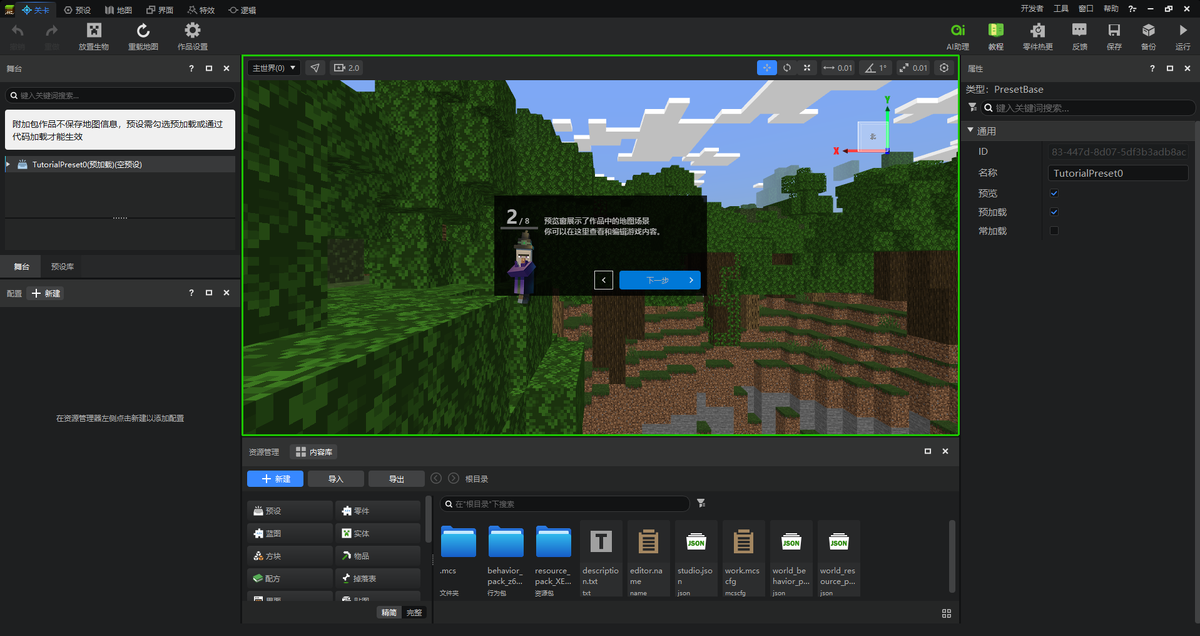This screenshot has width=1200, height=636.
Task: Click the 备份 backup icon
Action: (x=1149, y=31)
